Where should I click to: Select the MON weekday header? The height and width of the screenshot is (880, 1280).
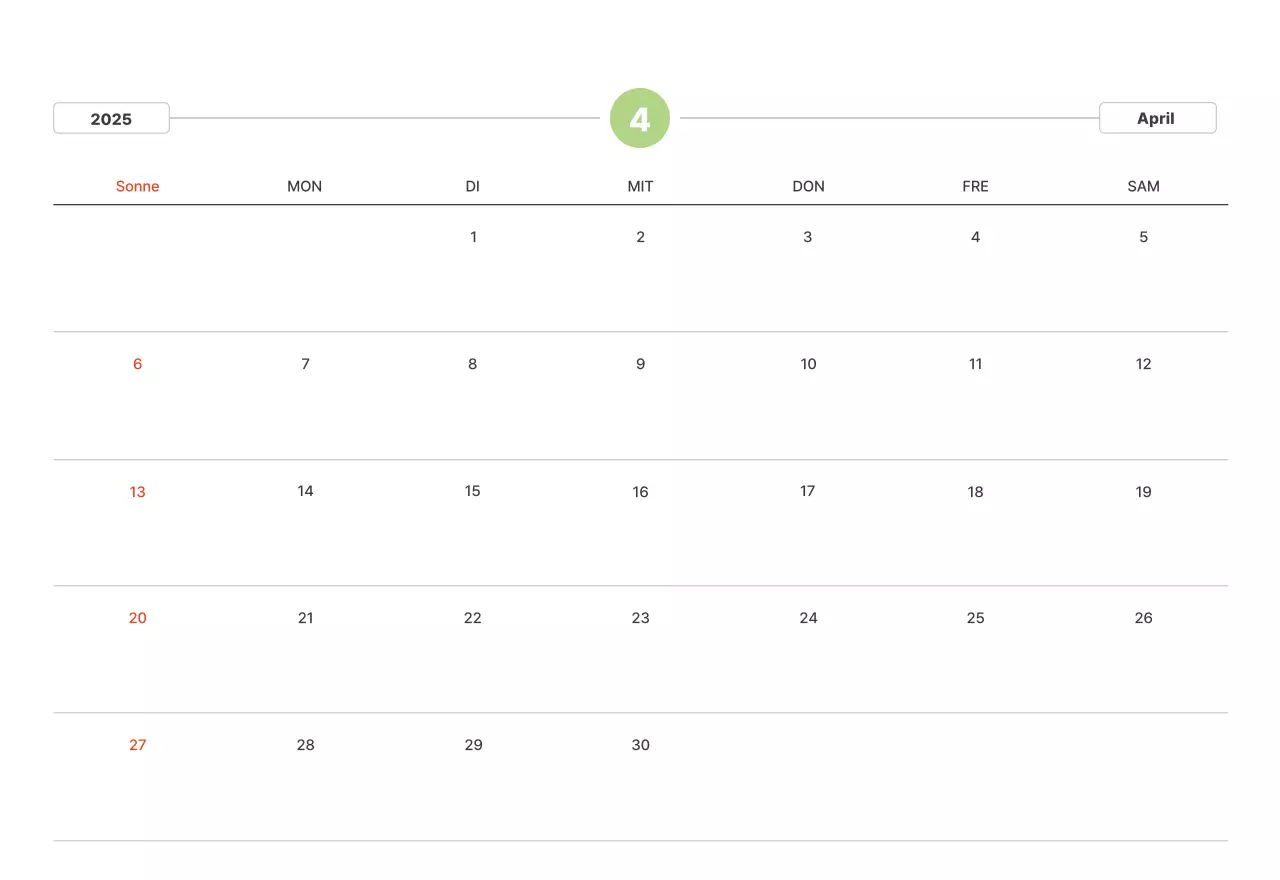pos(305,186)
